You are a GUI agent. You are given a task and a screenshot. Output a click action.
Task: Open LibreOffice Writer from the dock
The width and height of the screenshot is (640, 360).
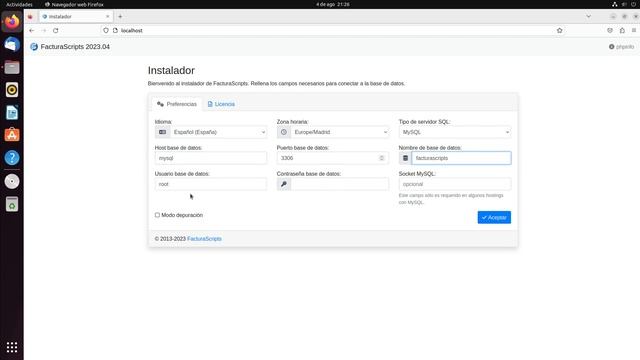[12, 112]
